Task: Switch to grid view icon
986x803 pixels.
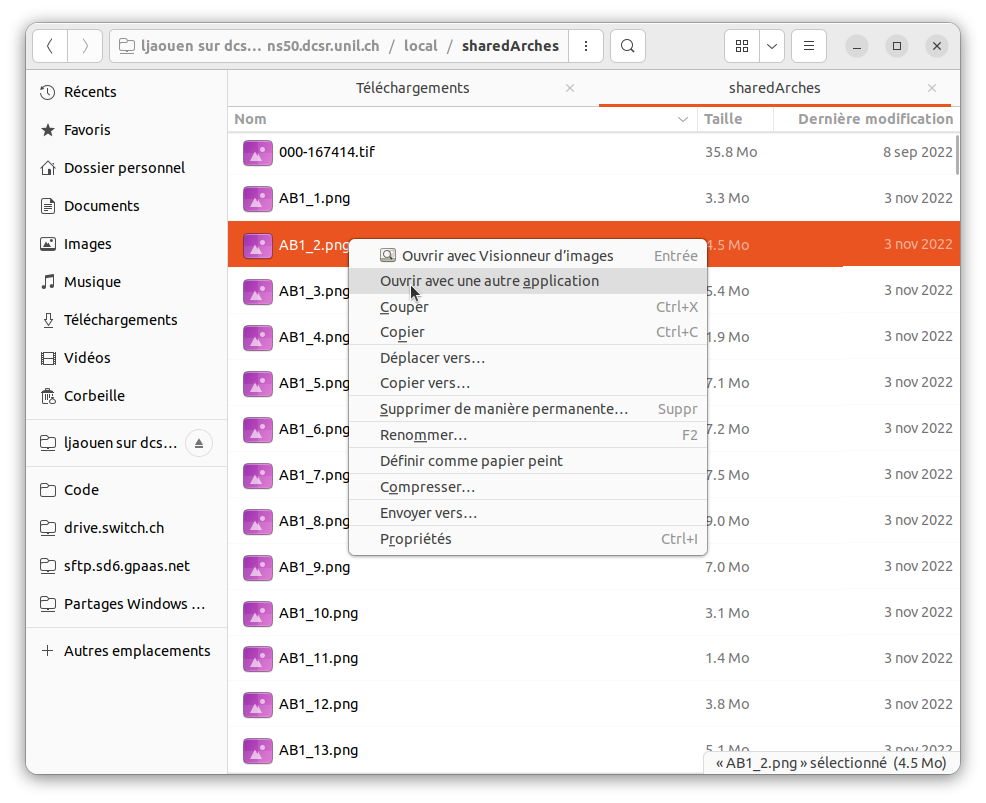Action: point(742,46)
